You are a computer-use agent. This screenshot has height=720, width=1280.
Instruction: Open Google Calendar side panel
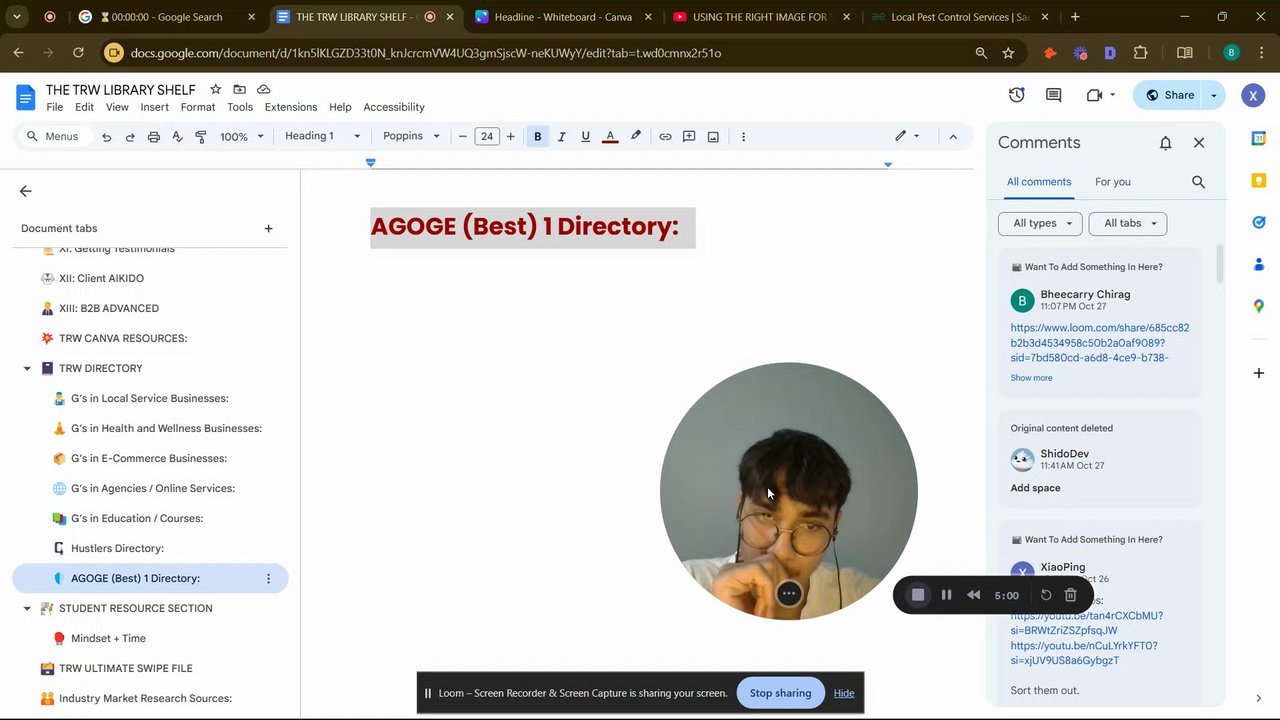coord(1259,139)
